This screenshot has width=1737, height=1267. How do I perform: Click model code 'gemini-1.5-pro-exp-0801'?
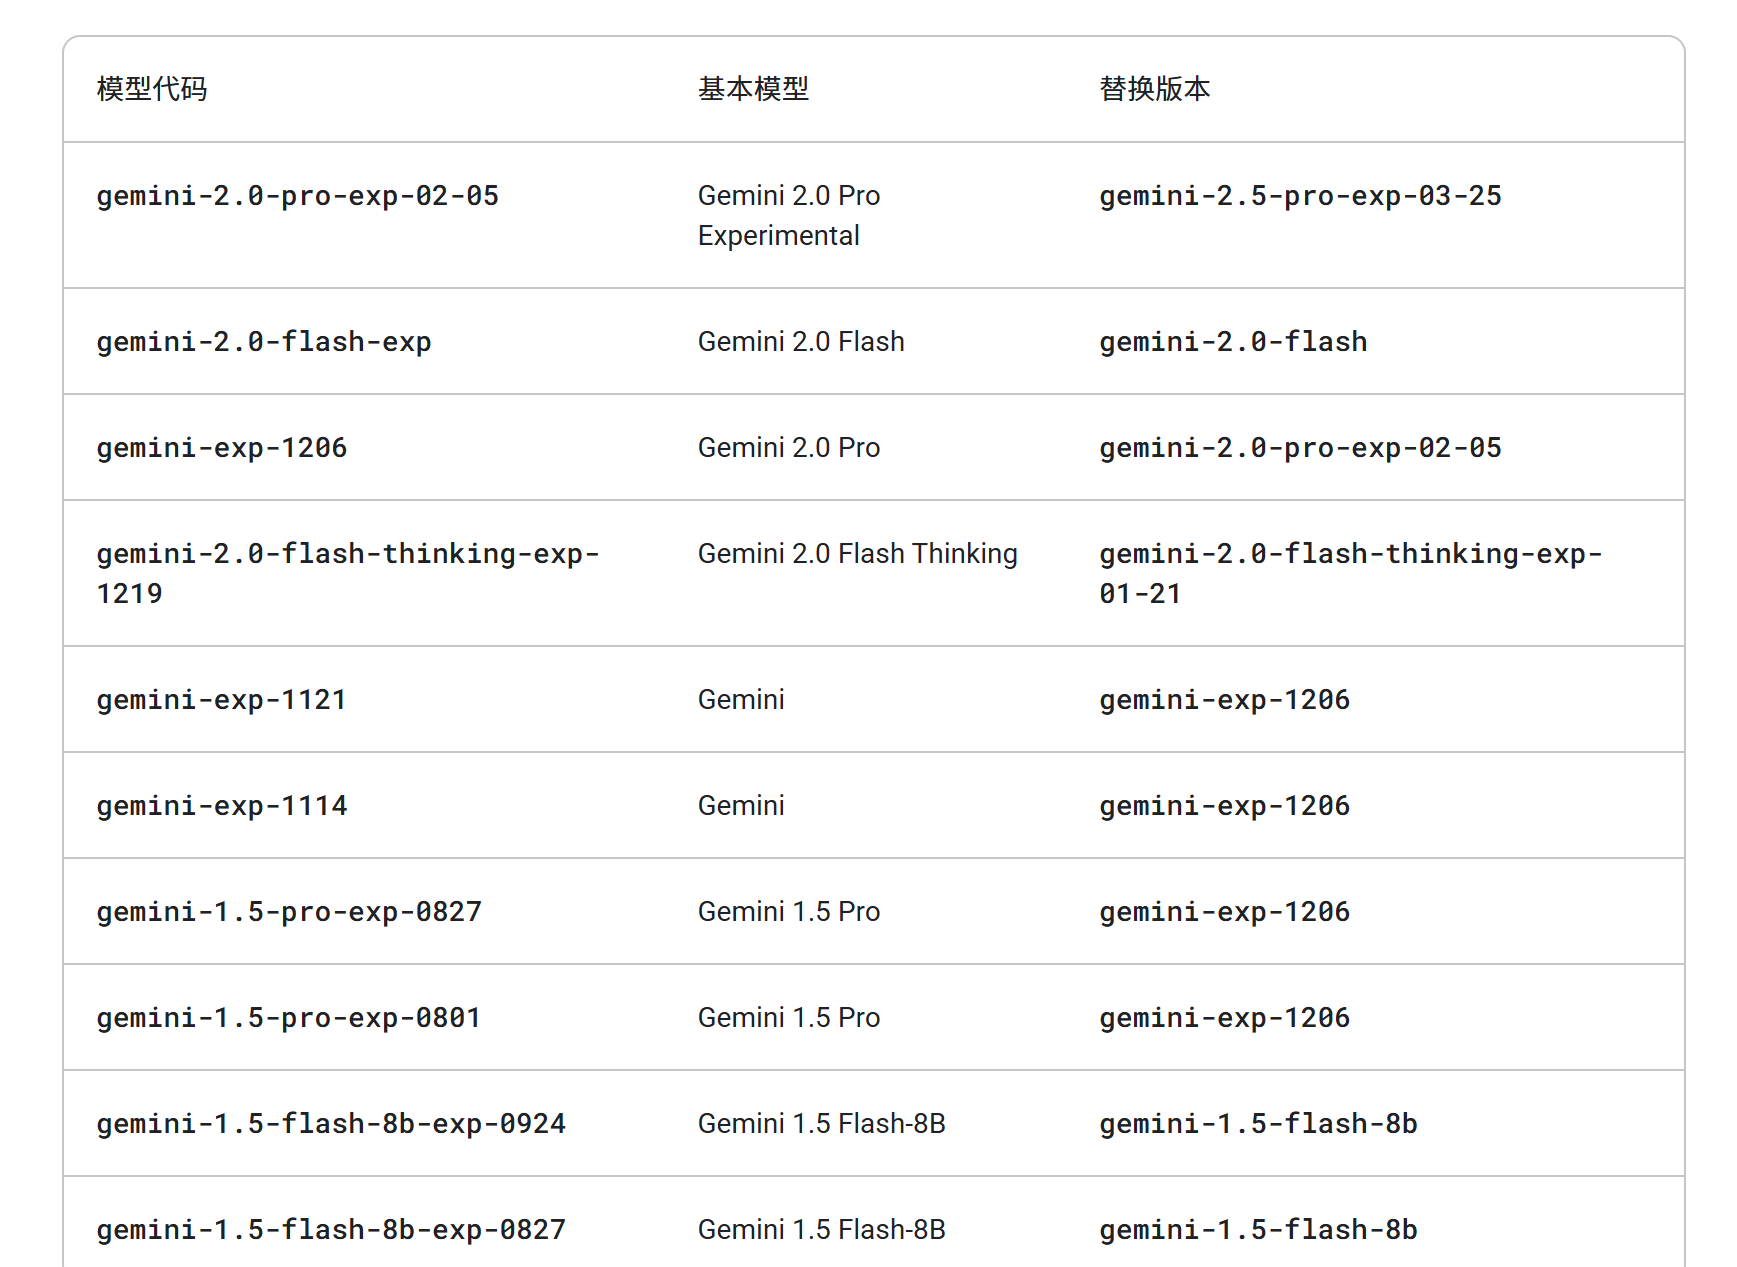(289, 1018)
